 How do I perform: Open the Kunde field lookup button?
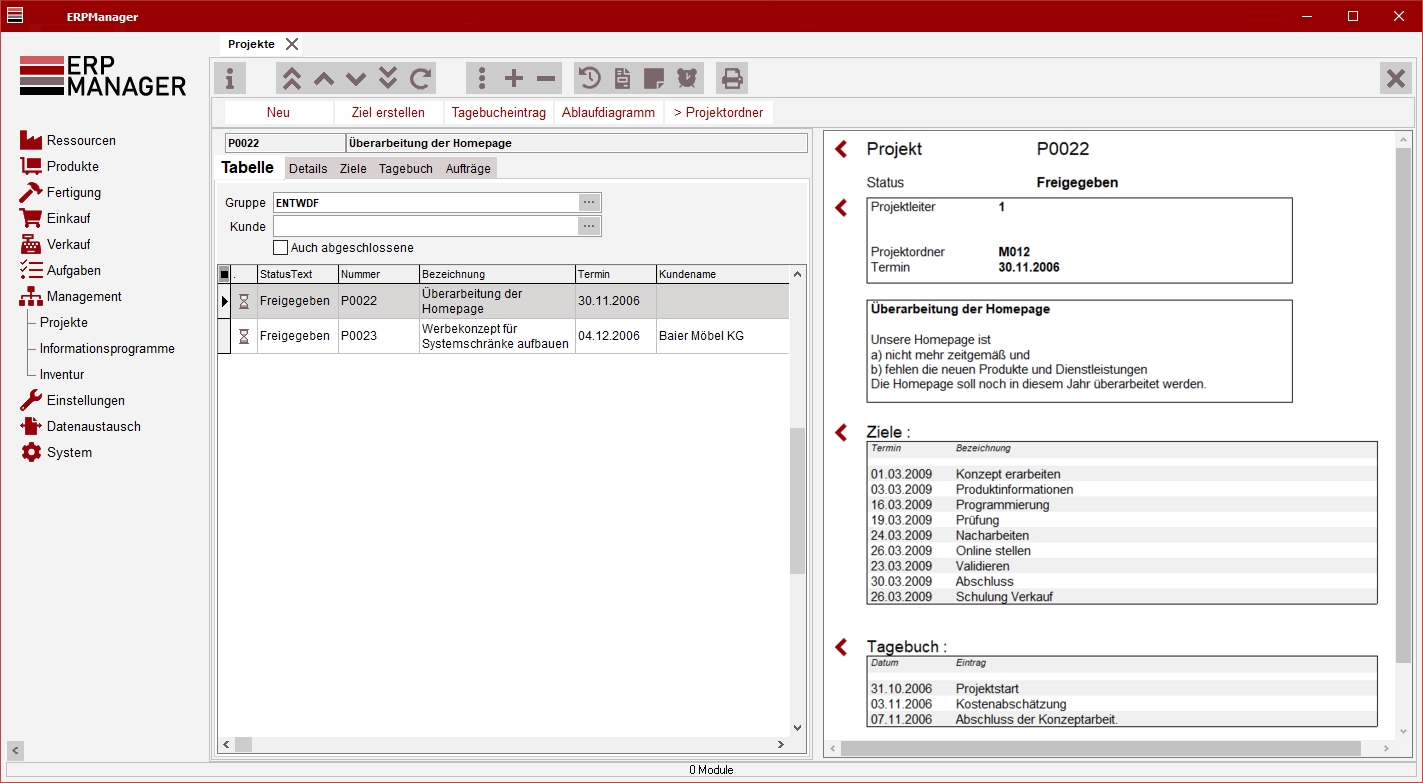590,227
